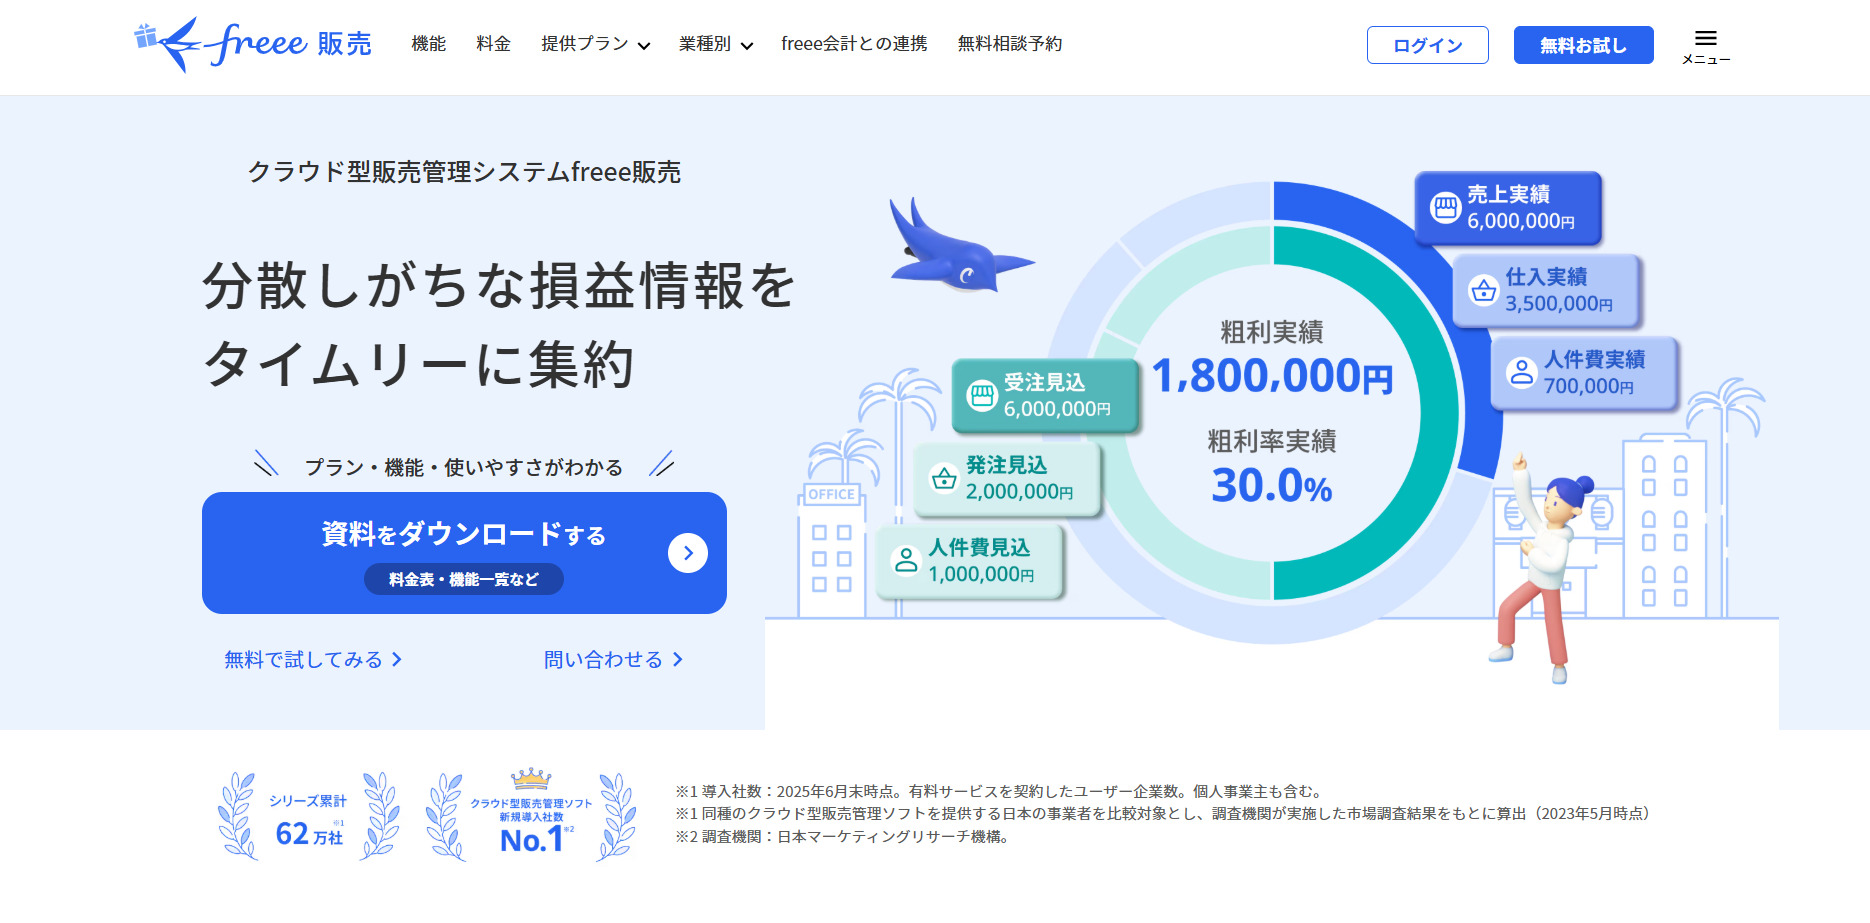This screenshot has height=923, width=1870.
Task: Click the 受注見込 6,000,000円 text
Action: click(1057, 396)
